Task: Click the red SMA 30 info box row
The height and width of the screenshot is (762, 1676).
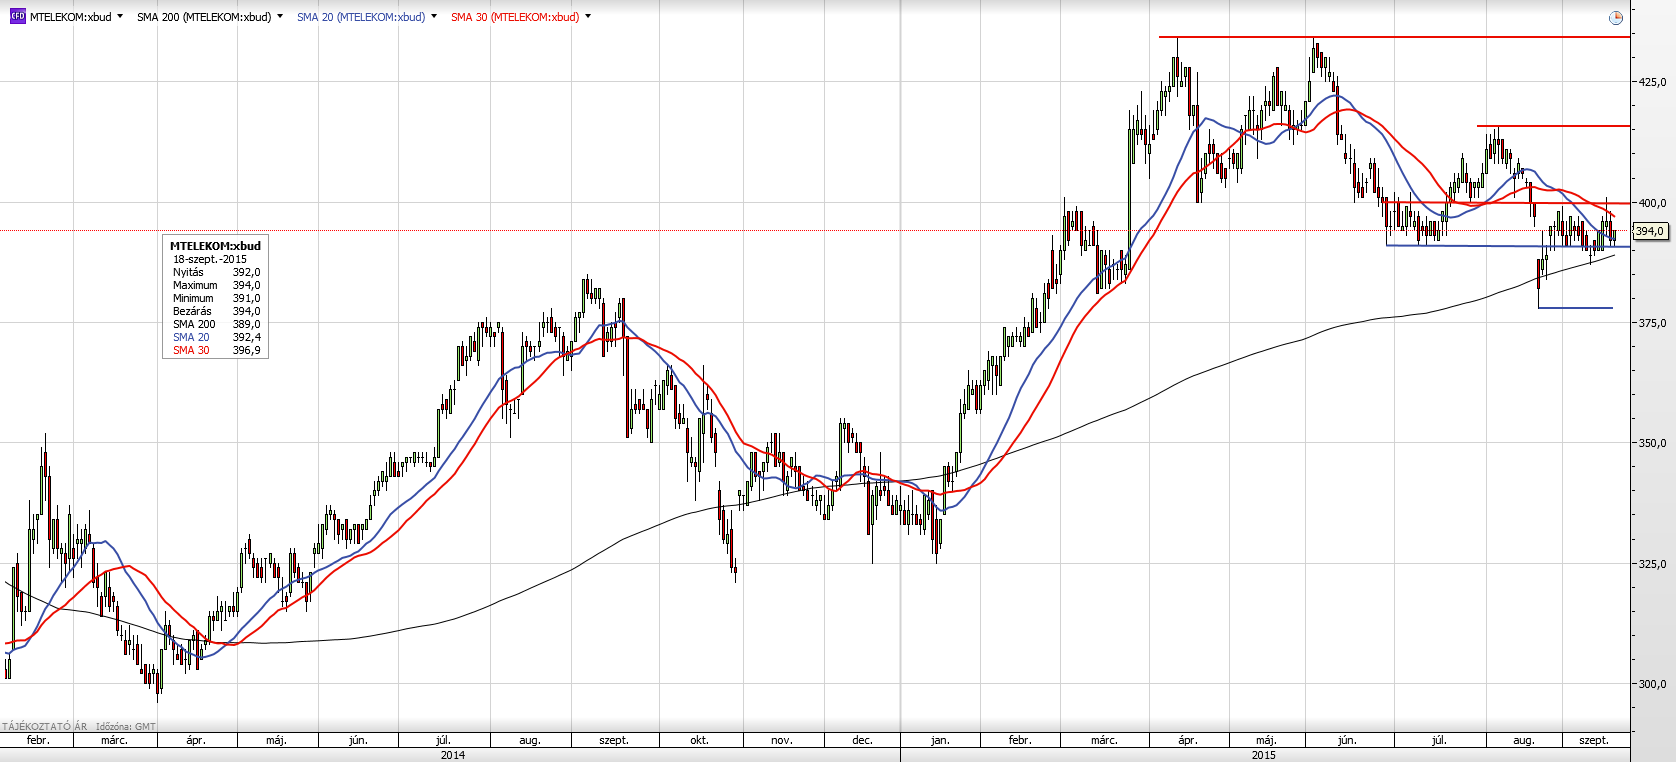Action: click(x=216, y=350)
